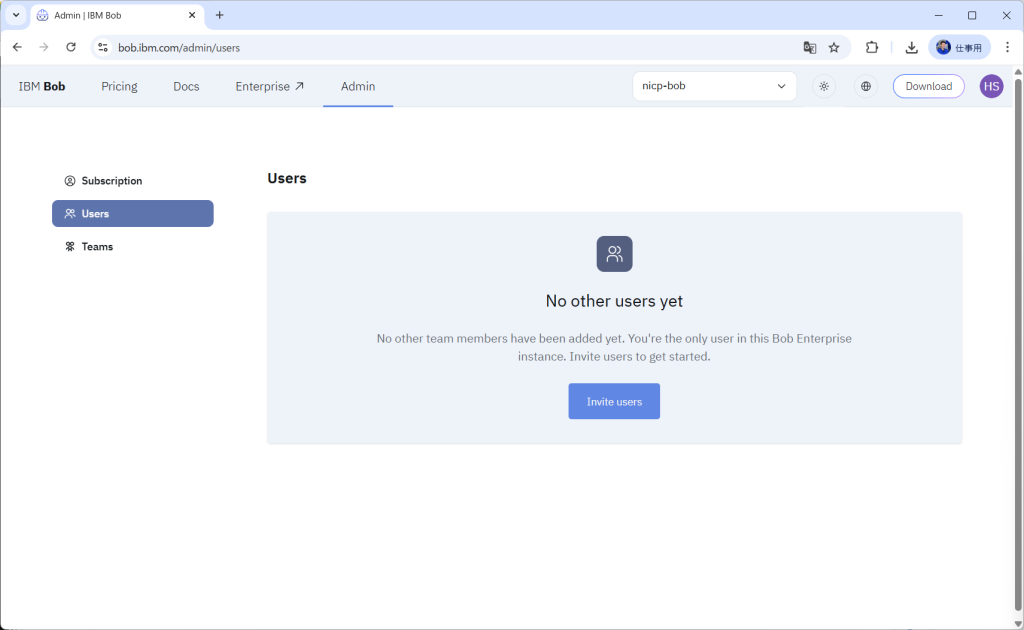Open the site information icon in address bar
Viewport: 1024px width, 630px height.
[x=103, y=47]
